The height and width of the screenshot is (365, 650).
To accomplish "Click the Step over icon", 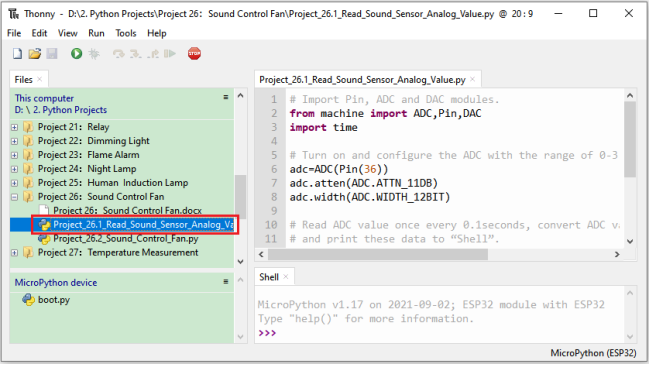I will [119, 54].
